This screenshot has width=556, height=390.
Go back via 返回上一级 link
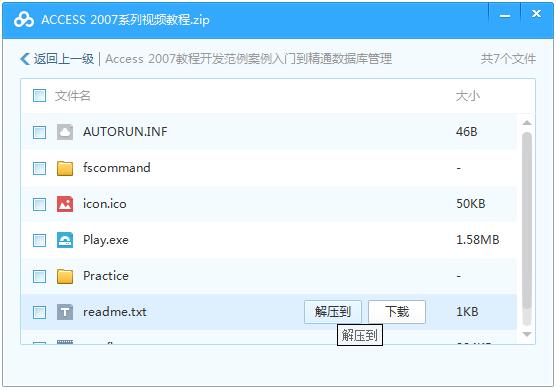[64, 59]
